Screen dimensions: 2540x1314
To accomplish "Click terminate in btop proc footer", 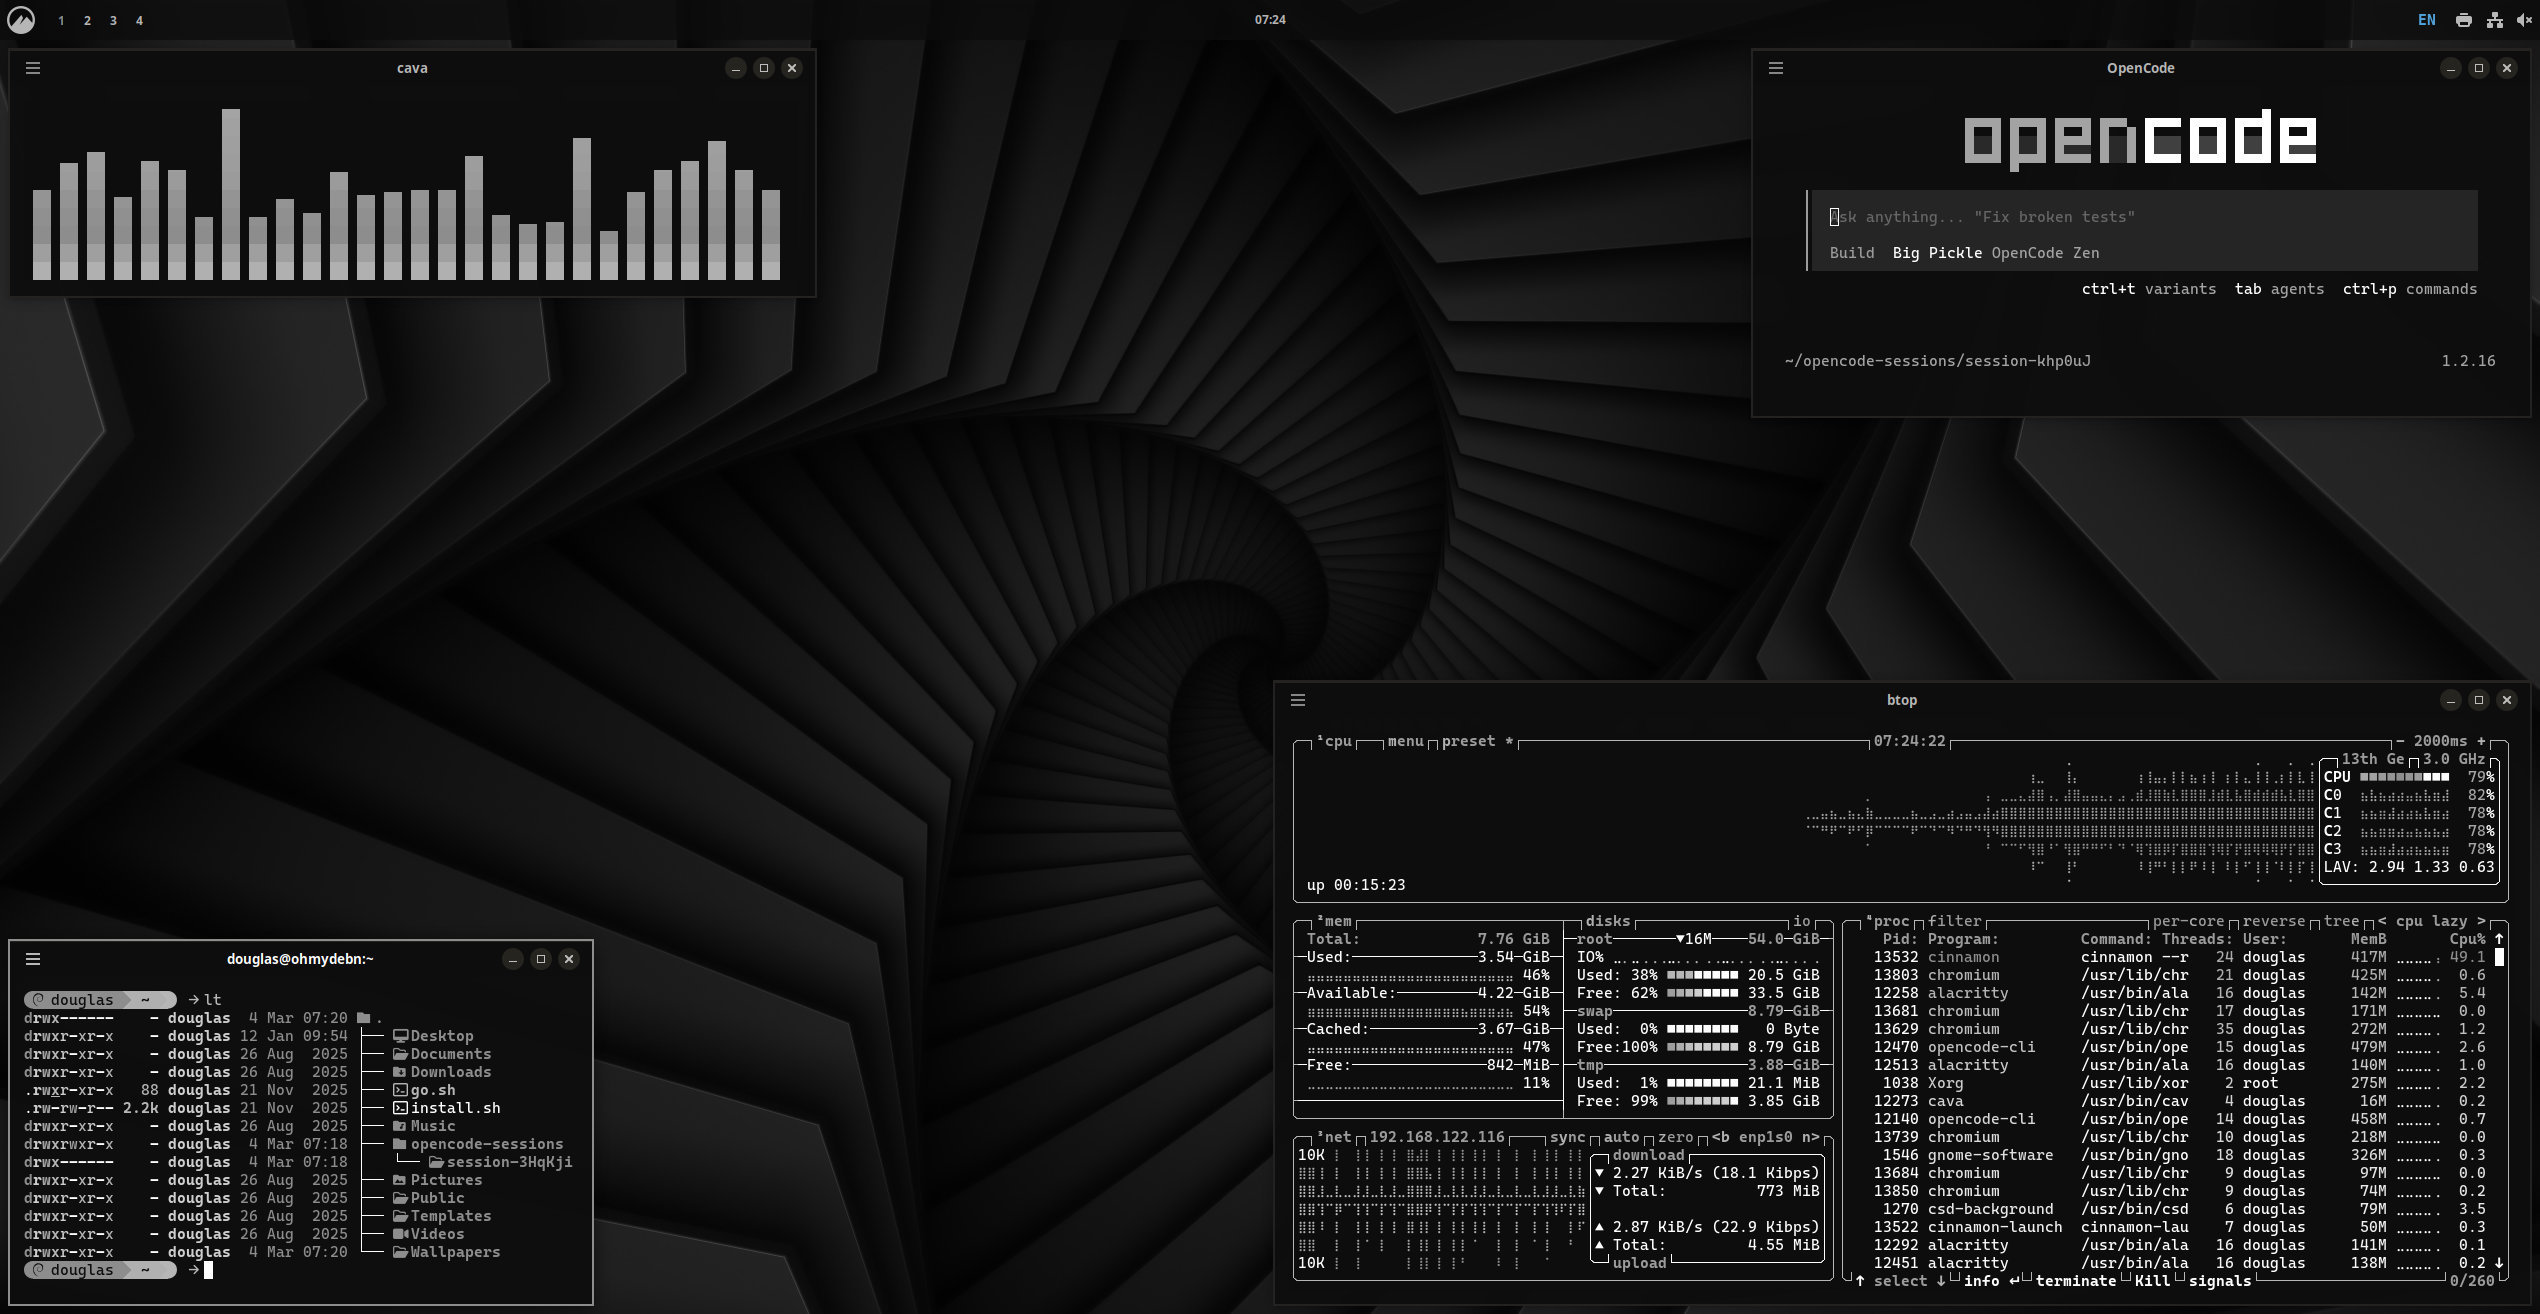I will coord(2075,1281).
